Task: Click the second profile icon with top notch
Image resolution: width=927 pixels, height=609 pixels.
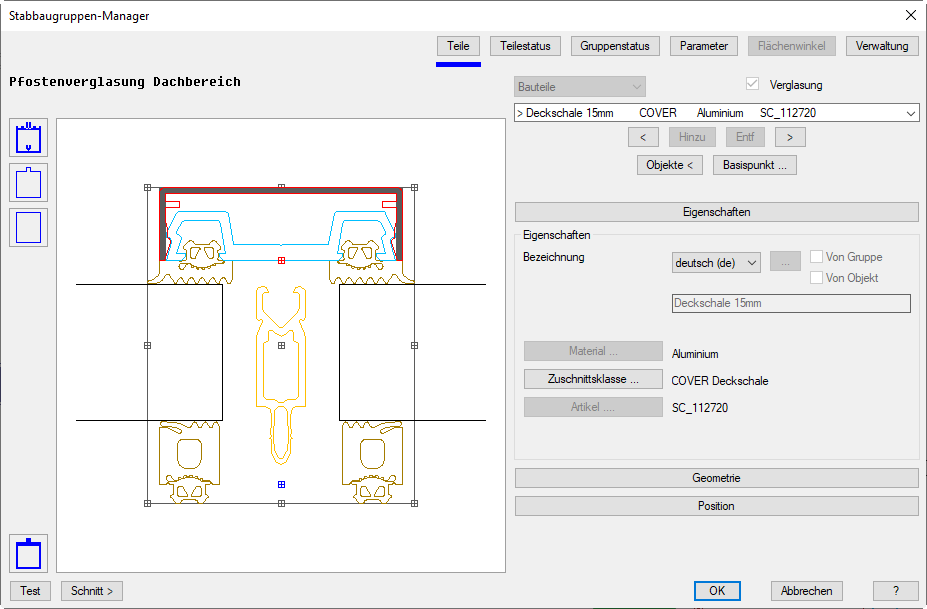Action: point(28,183)
